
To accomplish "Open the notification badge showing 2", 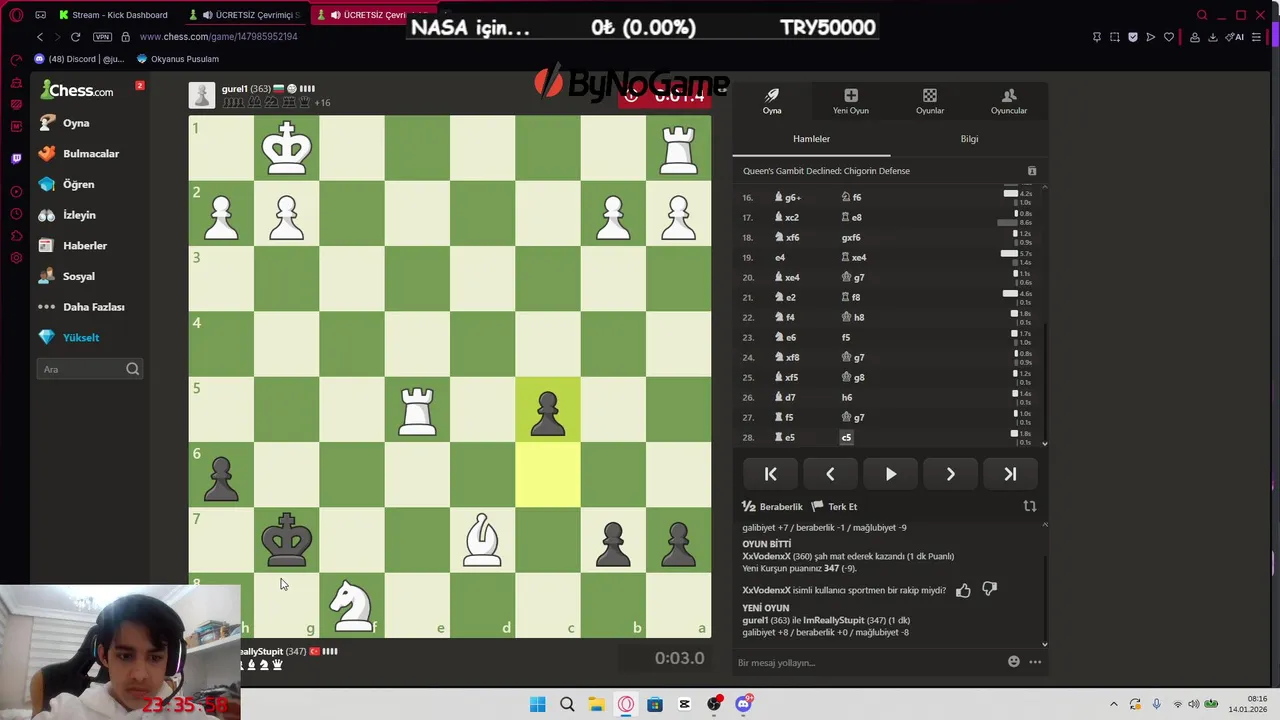I will coord(140,85).
